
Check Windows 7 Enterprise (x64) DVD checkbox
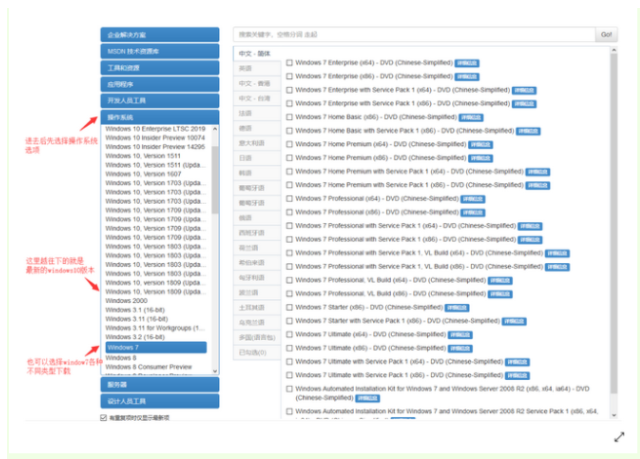pos(289,63)
